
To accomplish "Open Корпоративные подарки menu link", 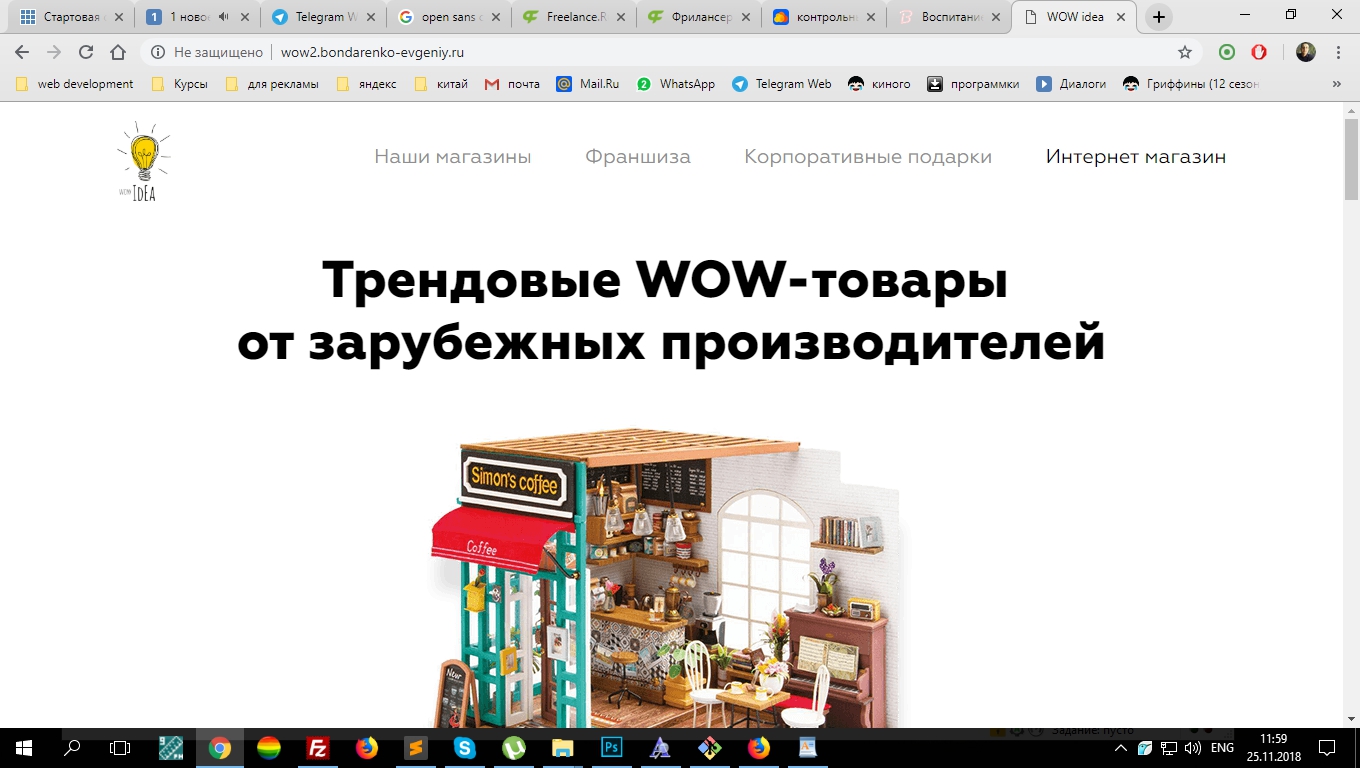I will (x=868, y=157).
